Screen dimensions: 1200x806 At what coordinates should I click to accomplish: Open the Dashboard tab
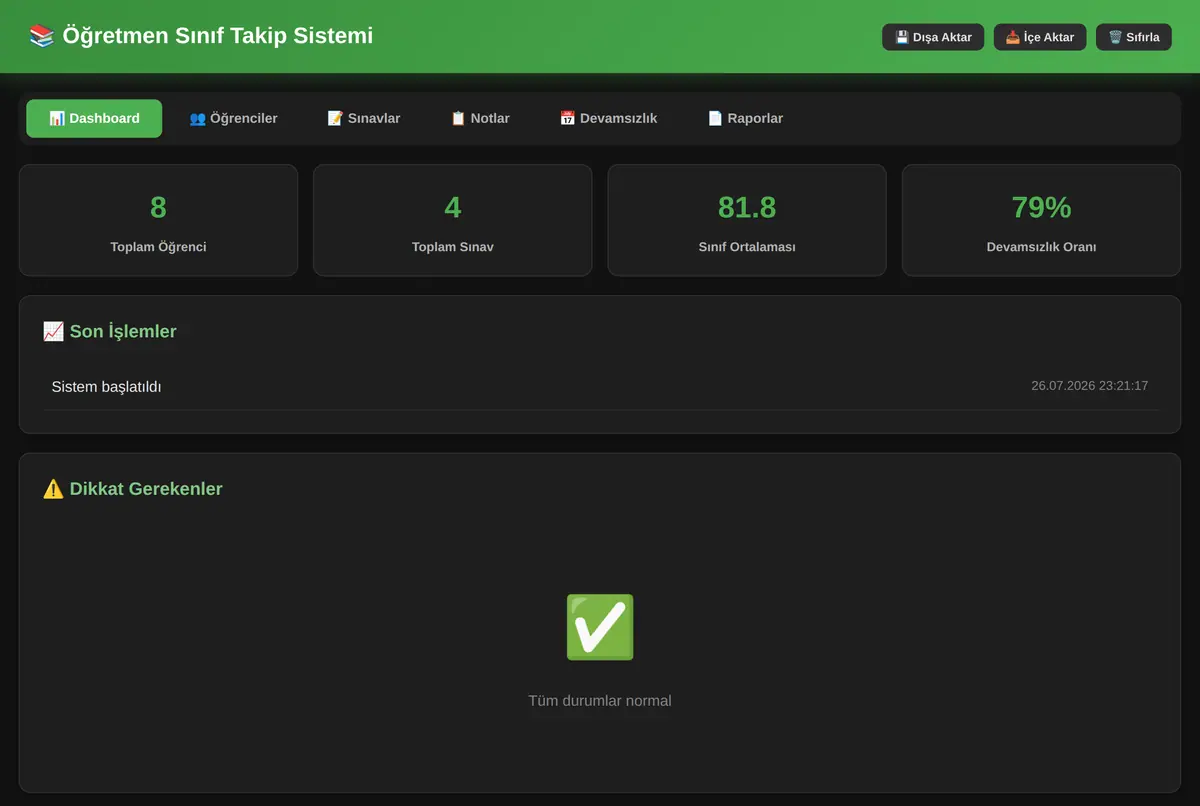pyautogui.click(x=94, y=118)
